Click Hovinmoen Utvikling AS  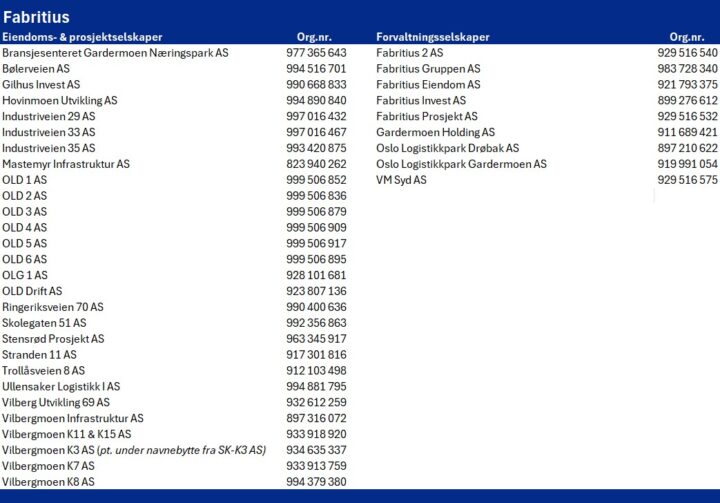[x=60, y=101]
